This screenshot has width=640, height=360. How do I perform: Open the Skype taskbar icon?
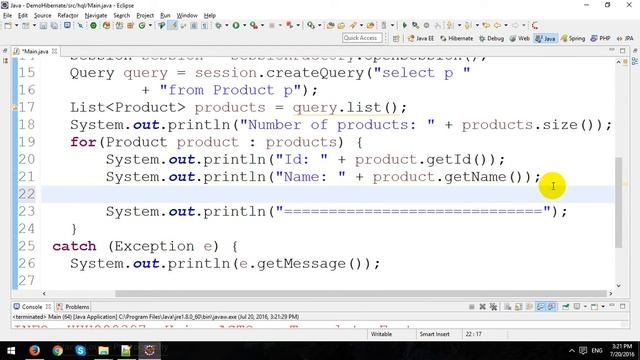[x=80, y=350]
